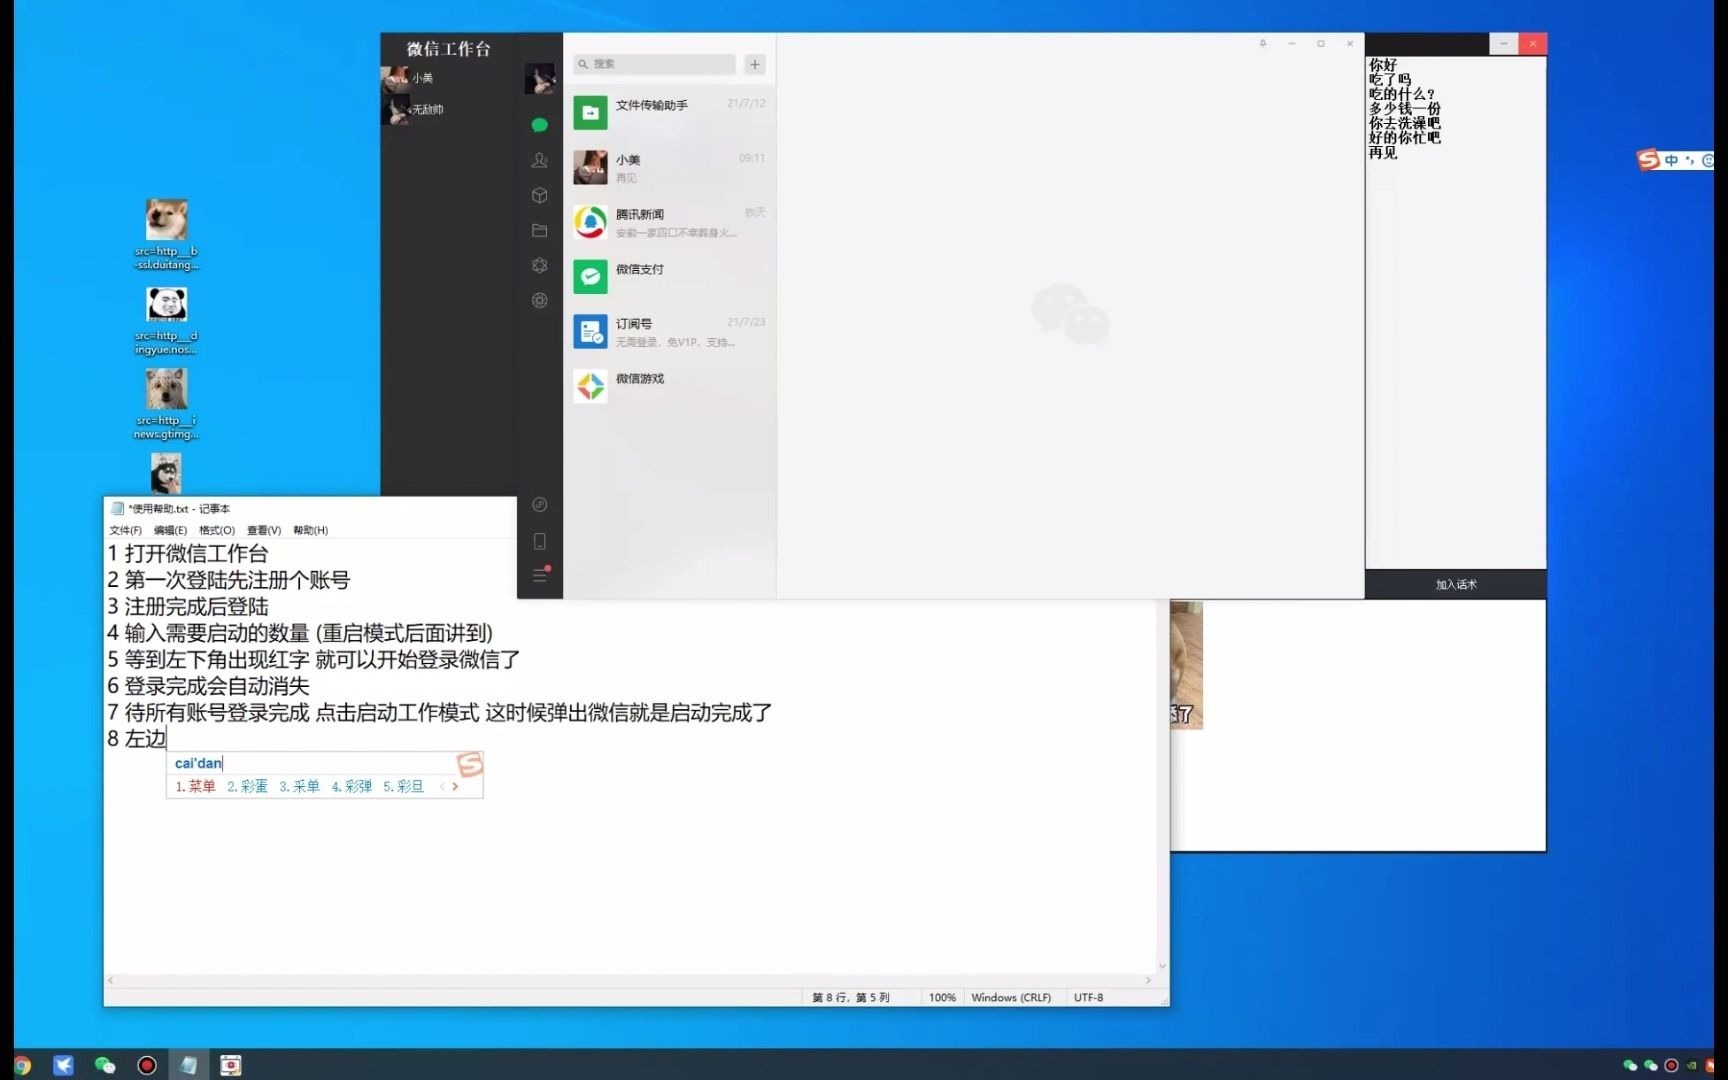The image size is (1728, 1080).
Task: Choose IME candidate 1 菜单
Action: [195, 787]
